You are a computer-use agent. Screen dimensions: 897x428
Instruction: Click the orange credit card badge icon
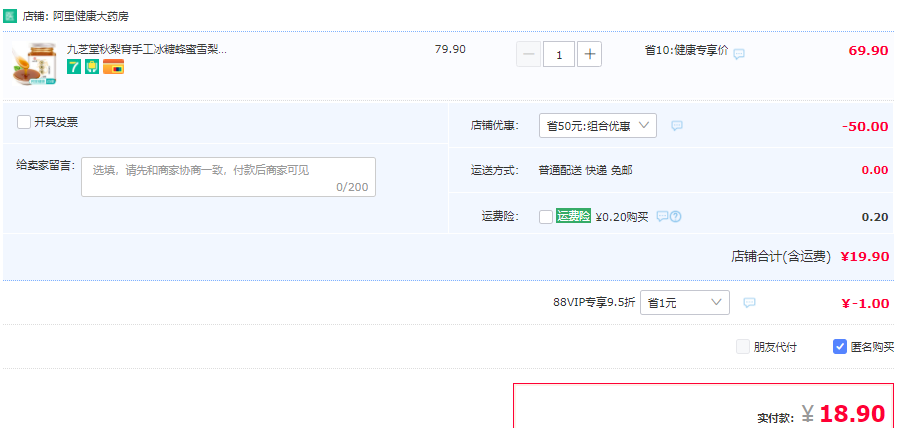113,67
